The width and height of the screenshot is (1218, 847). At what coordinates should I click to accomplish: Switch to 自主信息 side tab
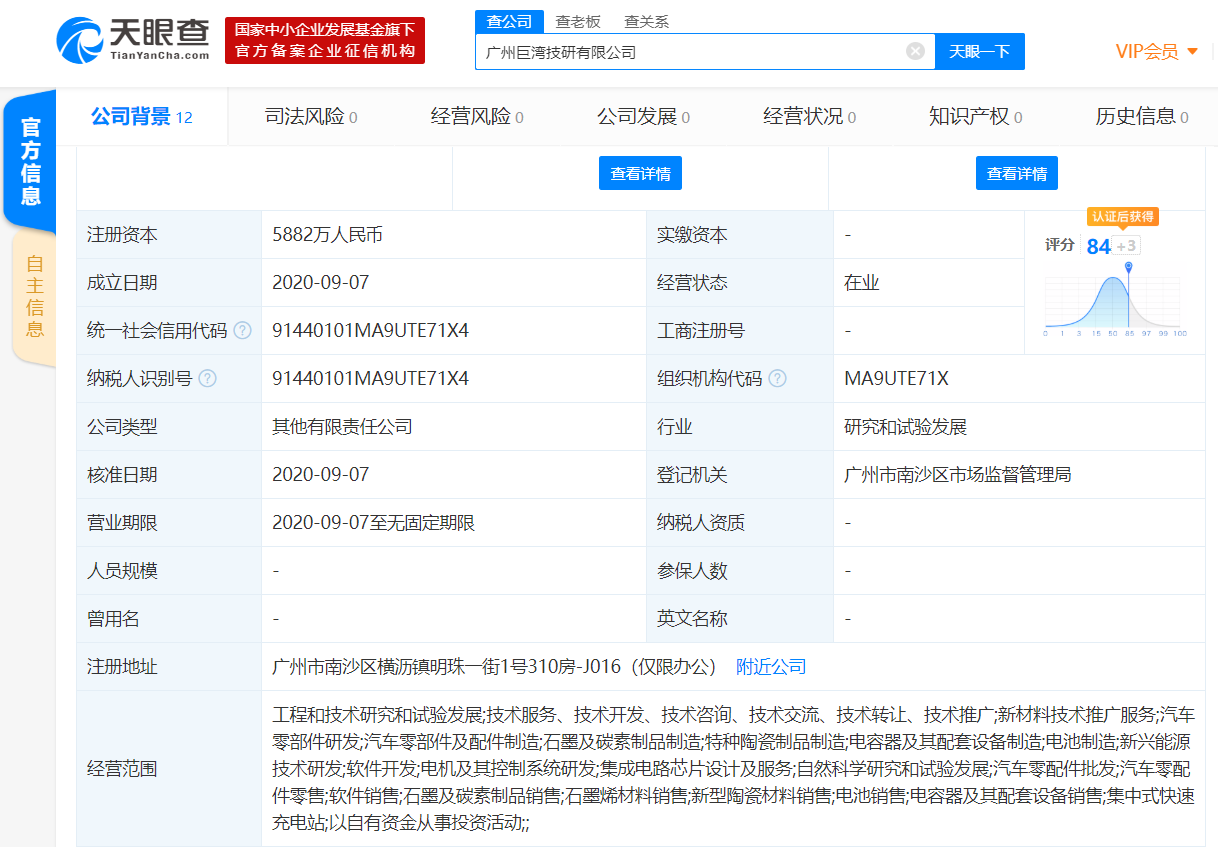(35, 297)
